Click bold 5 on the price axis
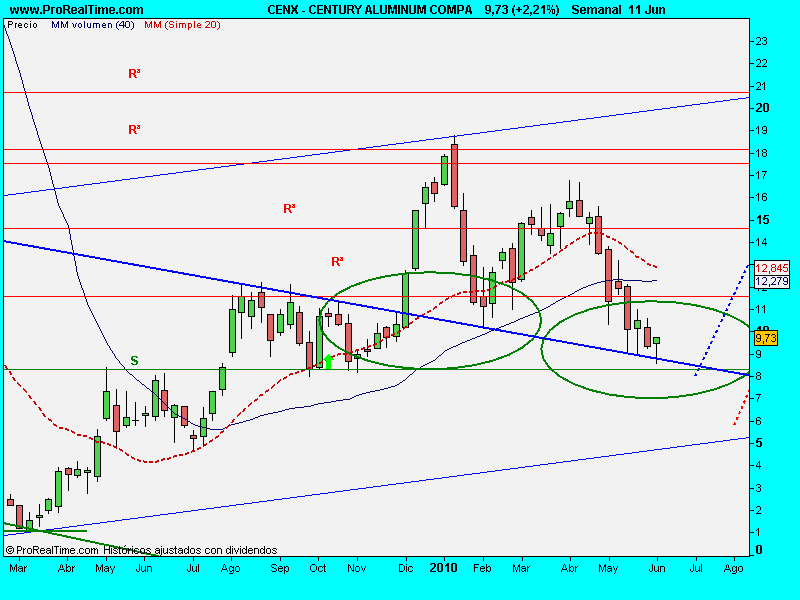The height and width of the screenshot is (600, 800). (x=759, y=443)
